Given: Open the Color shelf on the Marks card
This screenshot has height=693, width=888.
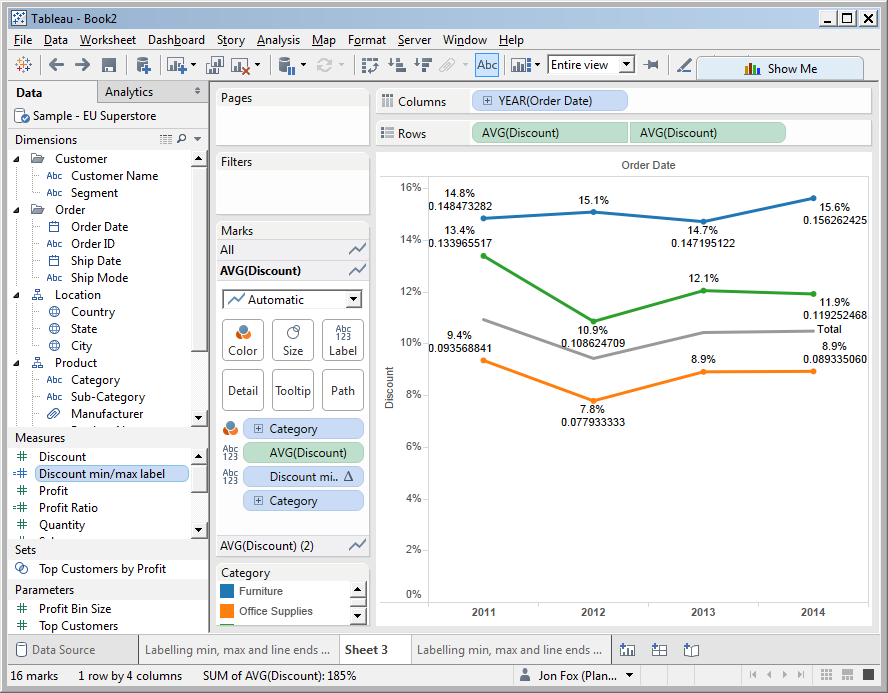Looking at the screenshot, I should click(x=242, y=340).
